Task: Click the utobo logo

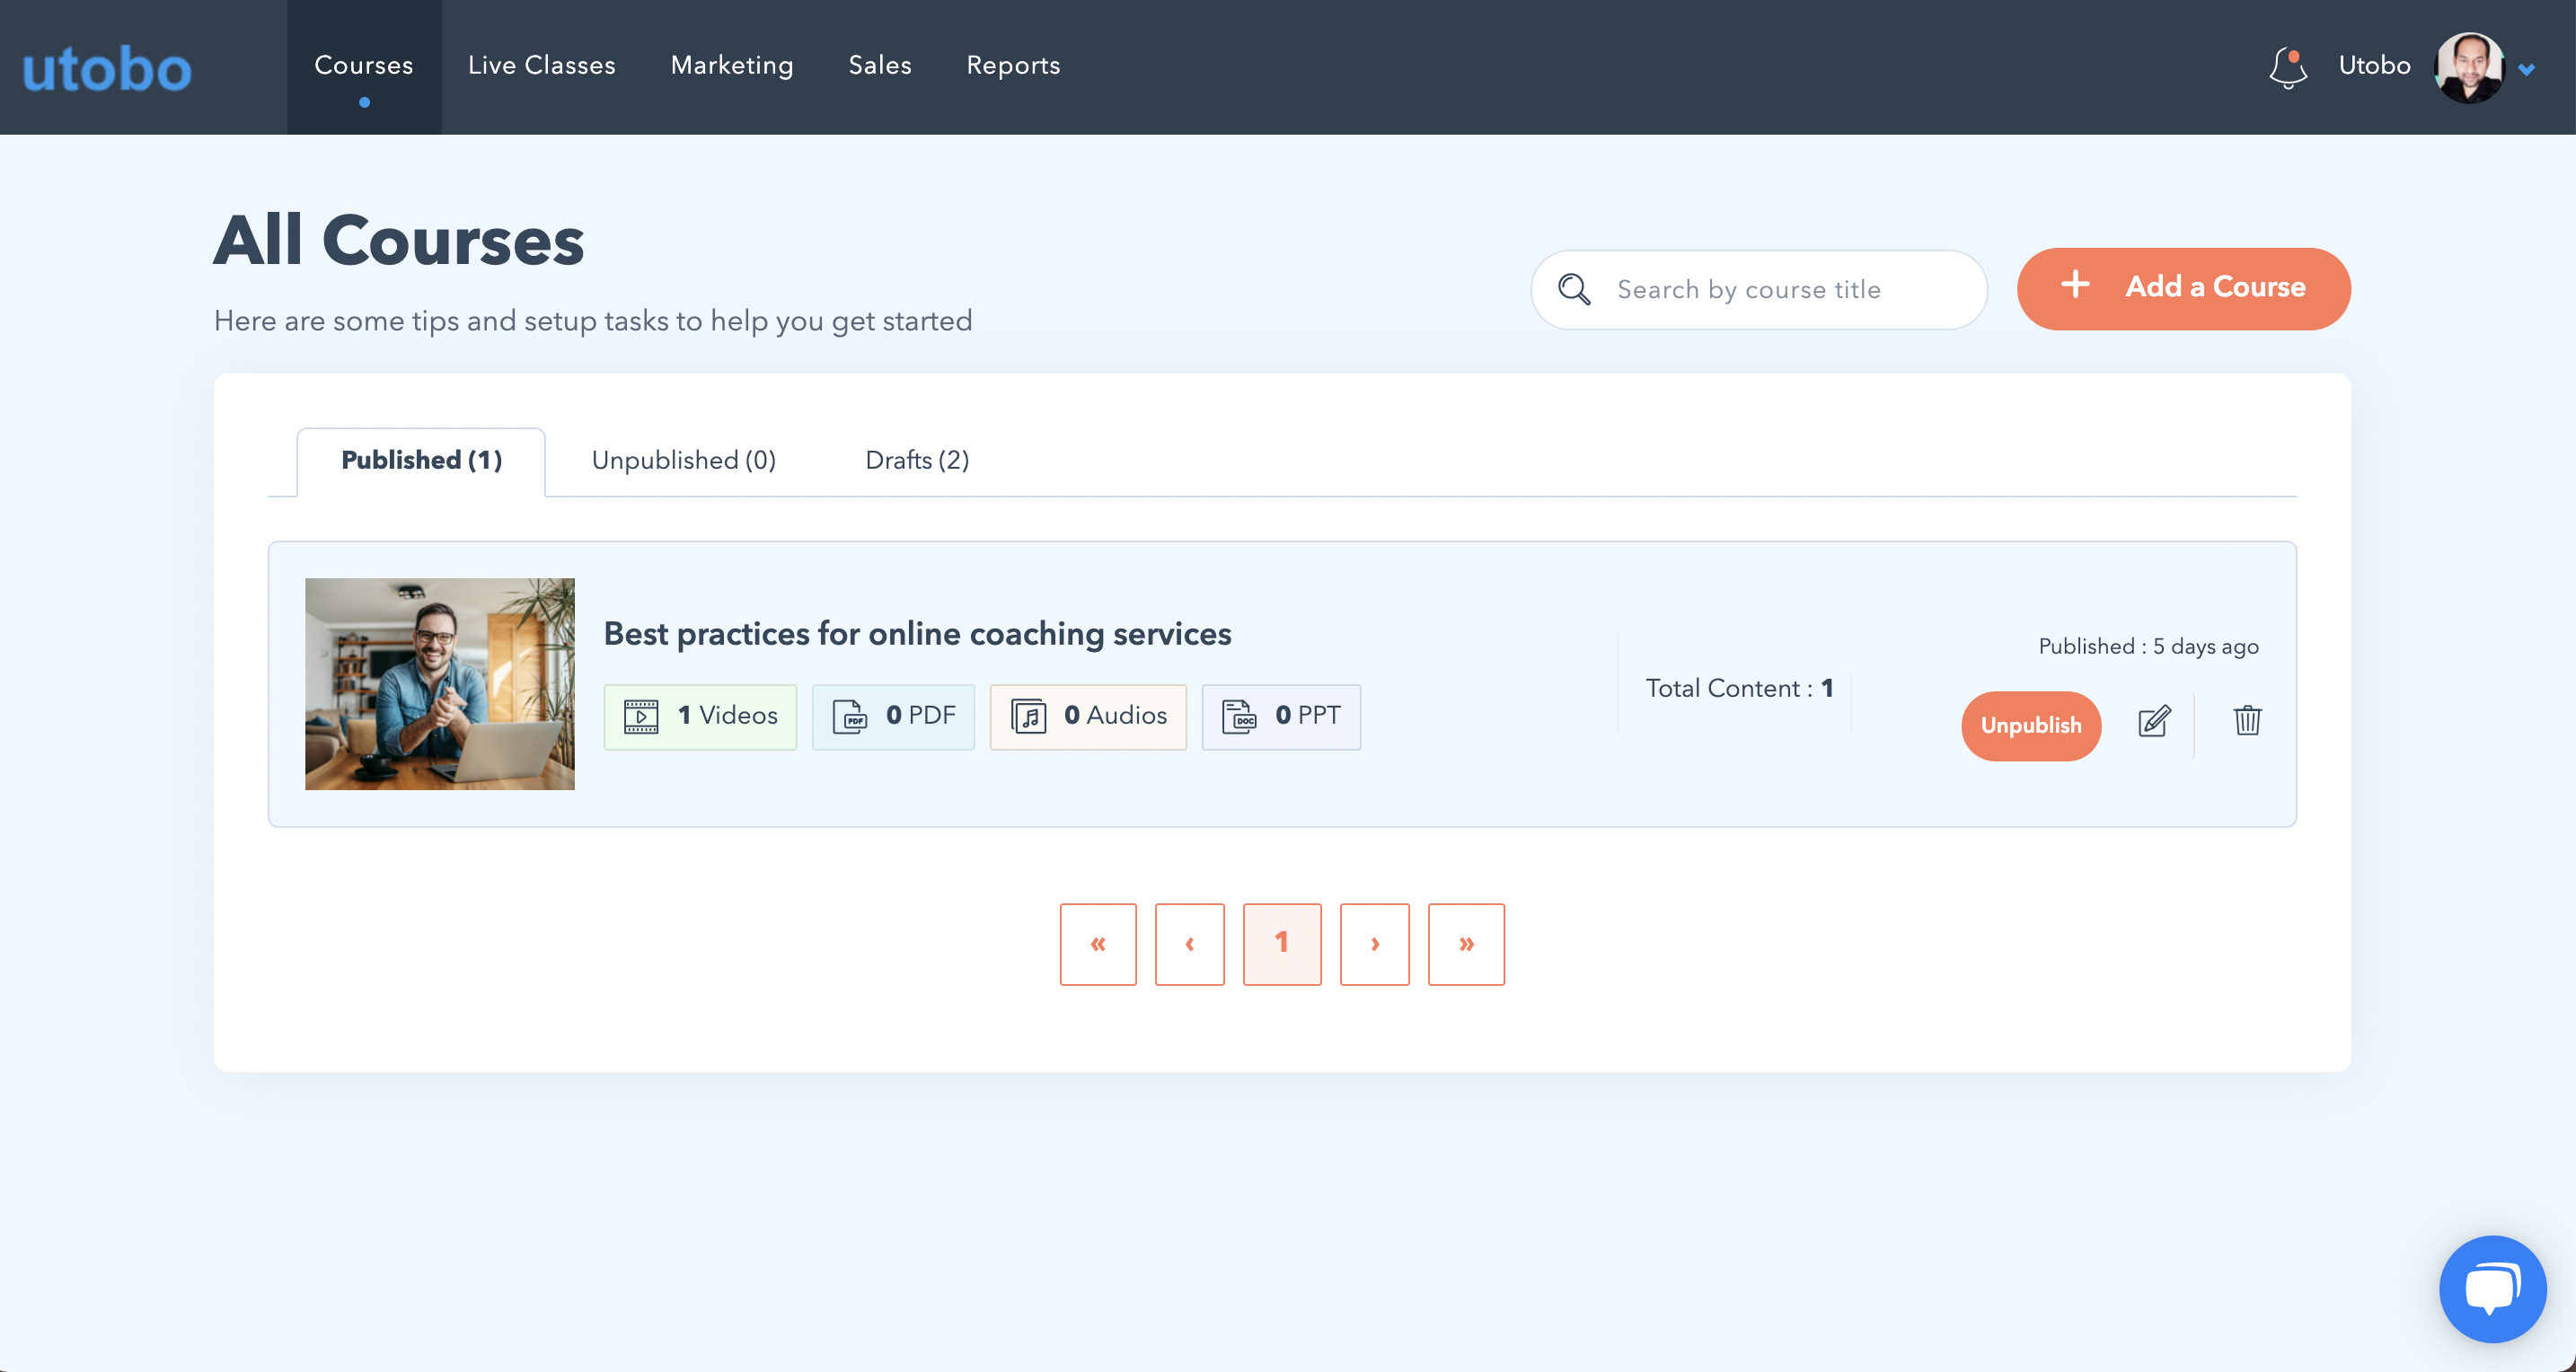Action: pos(107,68)
